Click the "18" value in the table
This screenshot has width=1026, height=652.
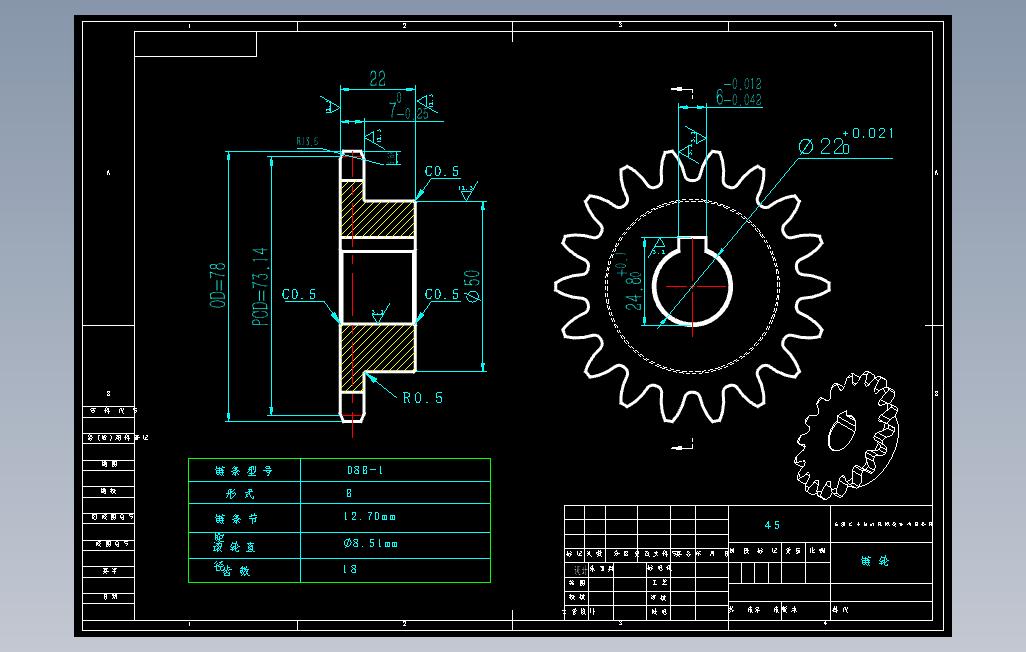pos(350,569)
